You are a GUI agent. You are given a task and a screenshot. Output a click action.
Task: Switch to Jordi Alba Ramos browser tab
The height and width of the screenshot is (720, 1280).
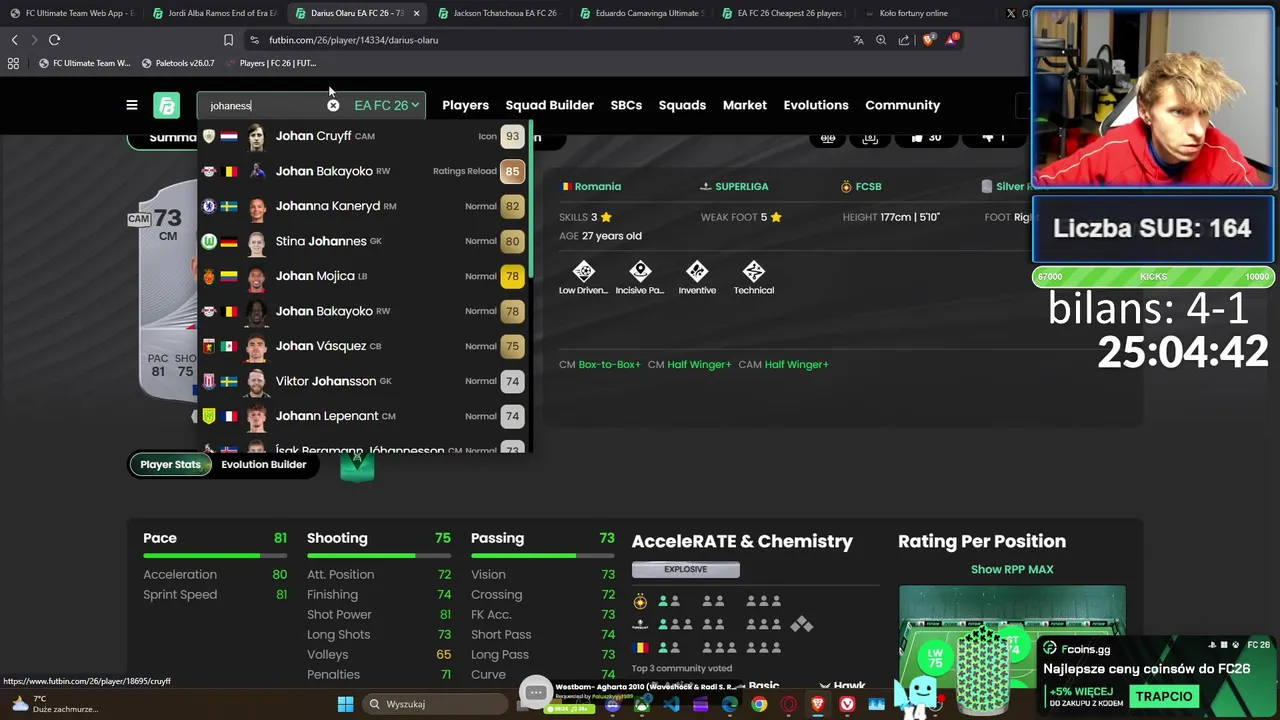coord(215,13)
